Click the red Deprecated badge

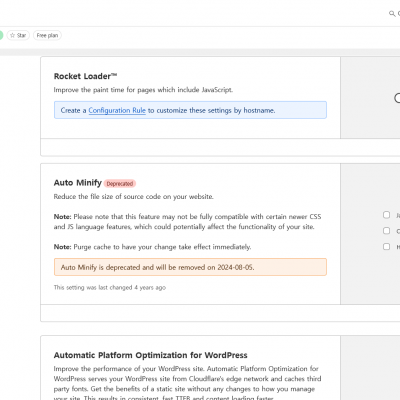[x=120, y=184]
